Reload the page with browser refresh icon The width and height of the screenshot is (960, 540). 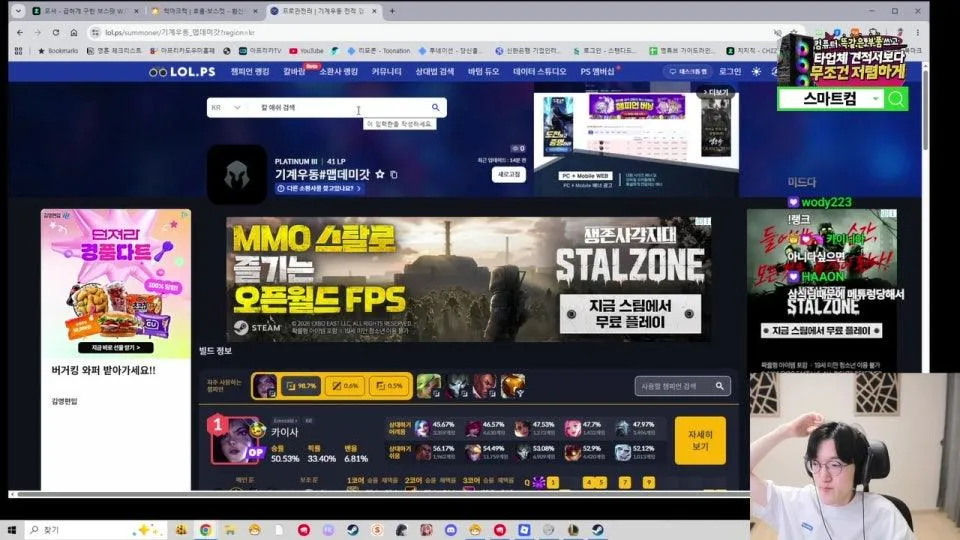click(56, 32)
